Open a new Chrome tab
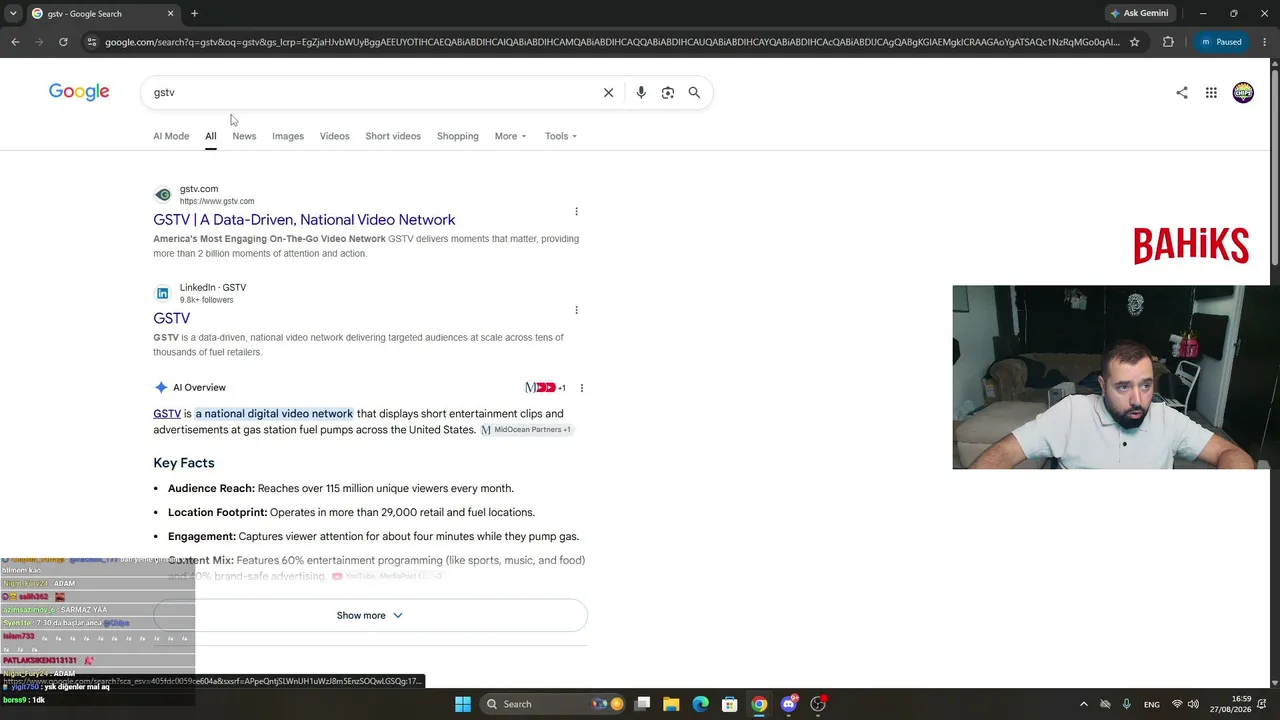The width and height of the screenshot is (1280, 720). click(194, 14)
